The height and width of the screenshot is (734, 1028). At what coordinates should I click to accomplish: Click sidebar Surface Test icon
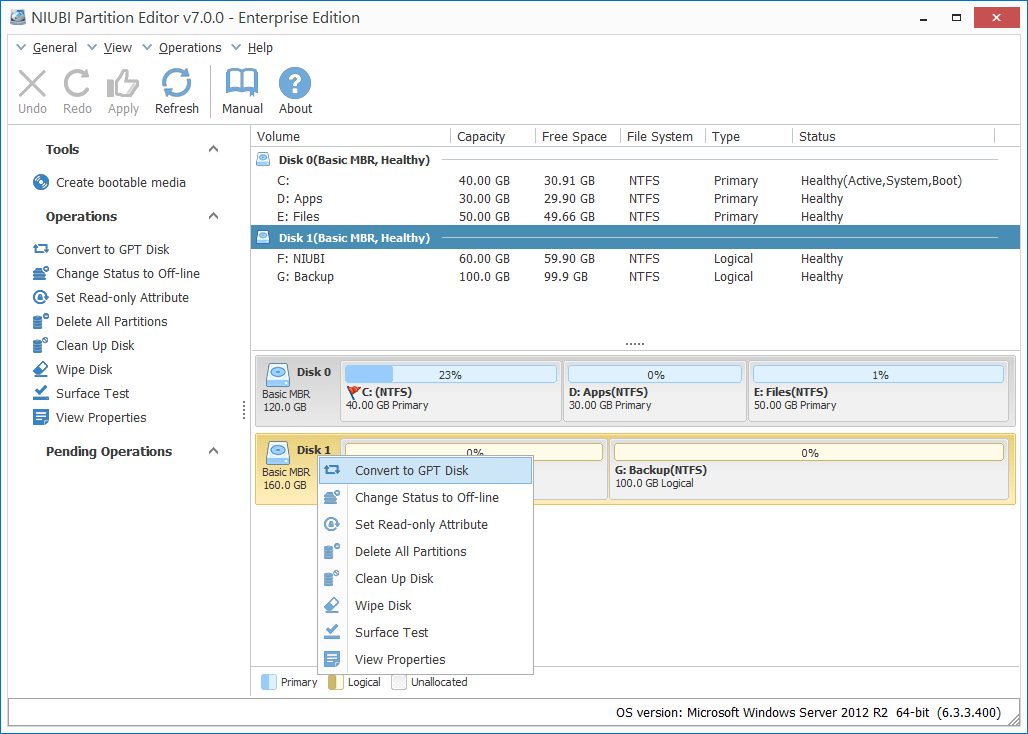click(41, 393)
